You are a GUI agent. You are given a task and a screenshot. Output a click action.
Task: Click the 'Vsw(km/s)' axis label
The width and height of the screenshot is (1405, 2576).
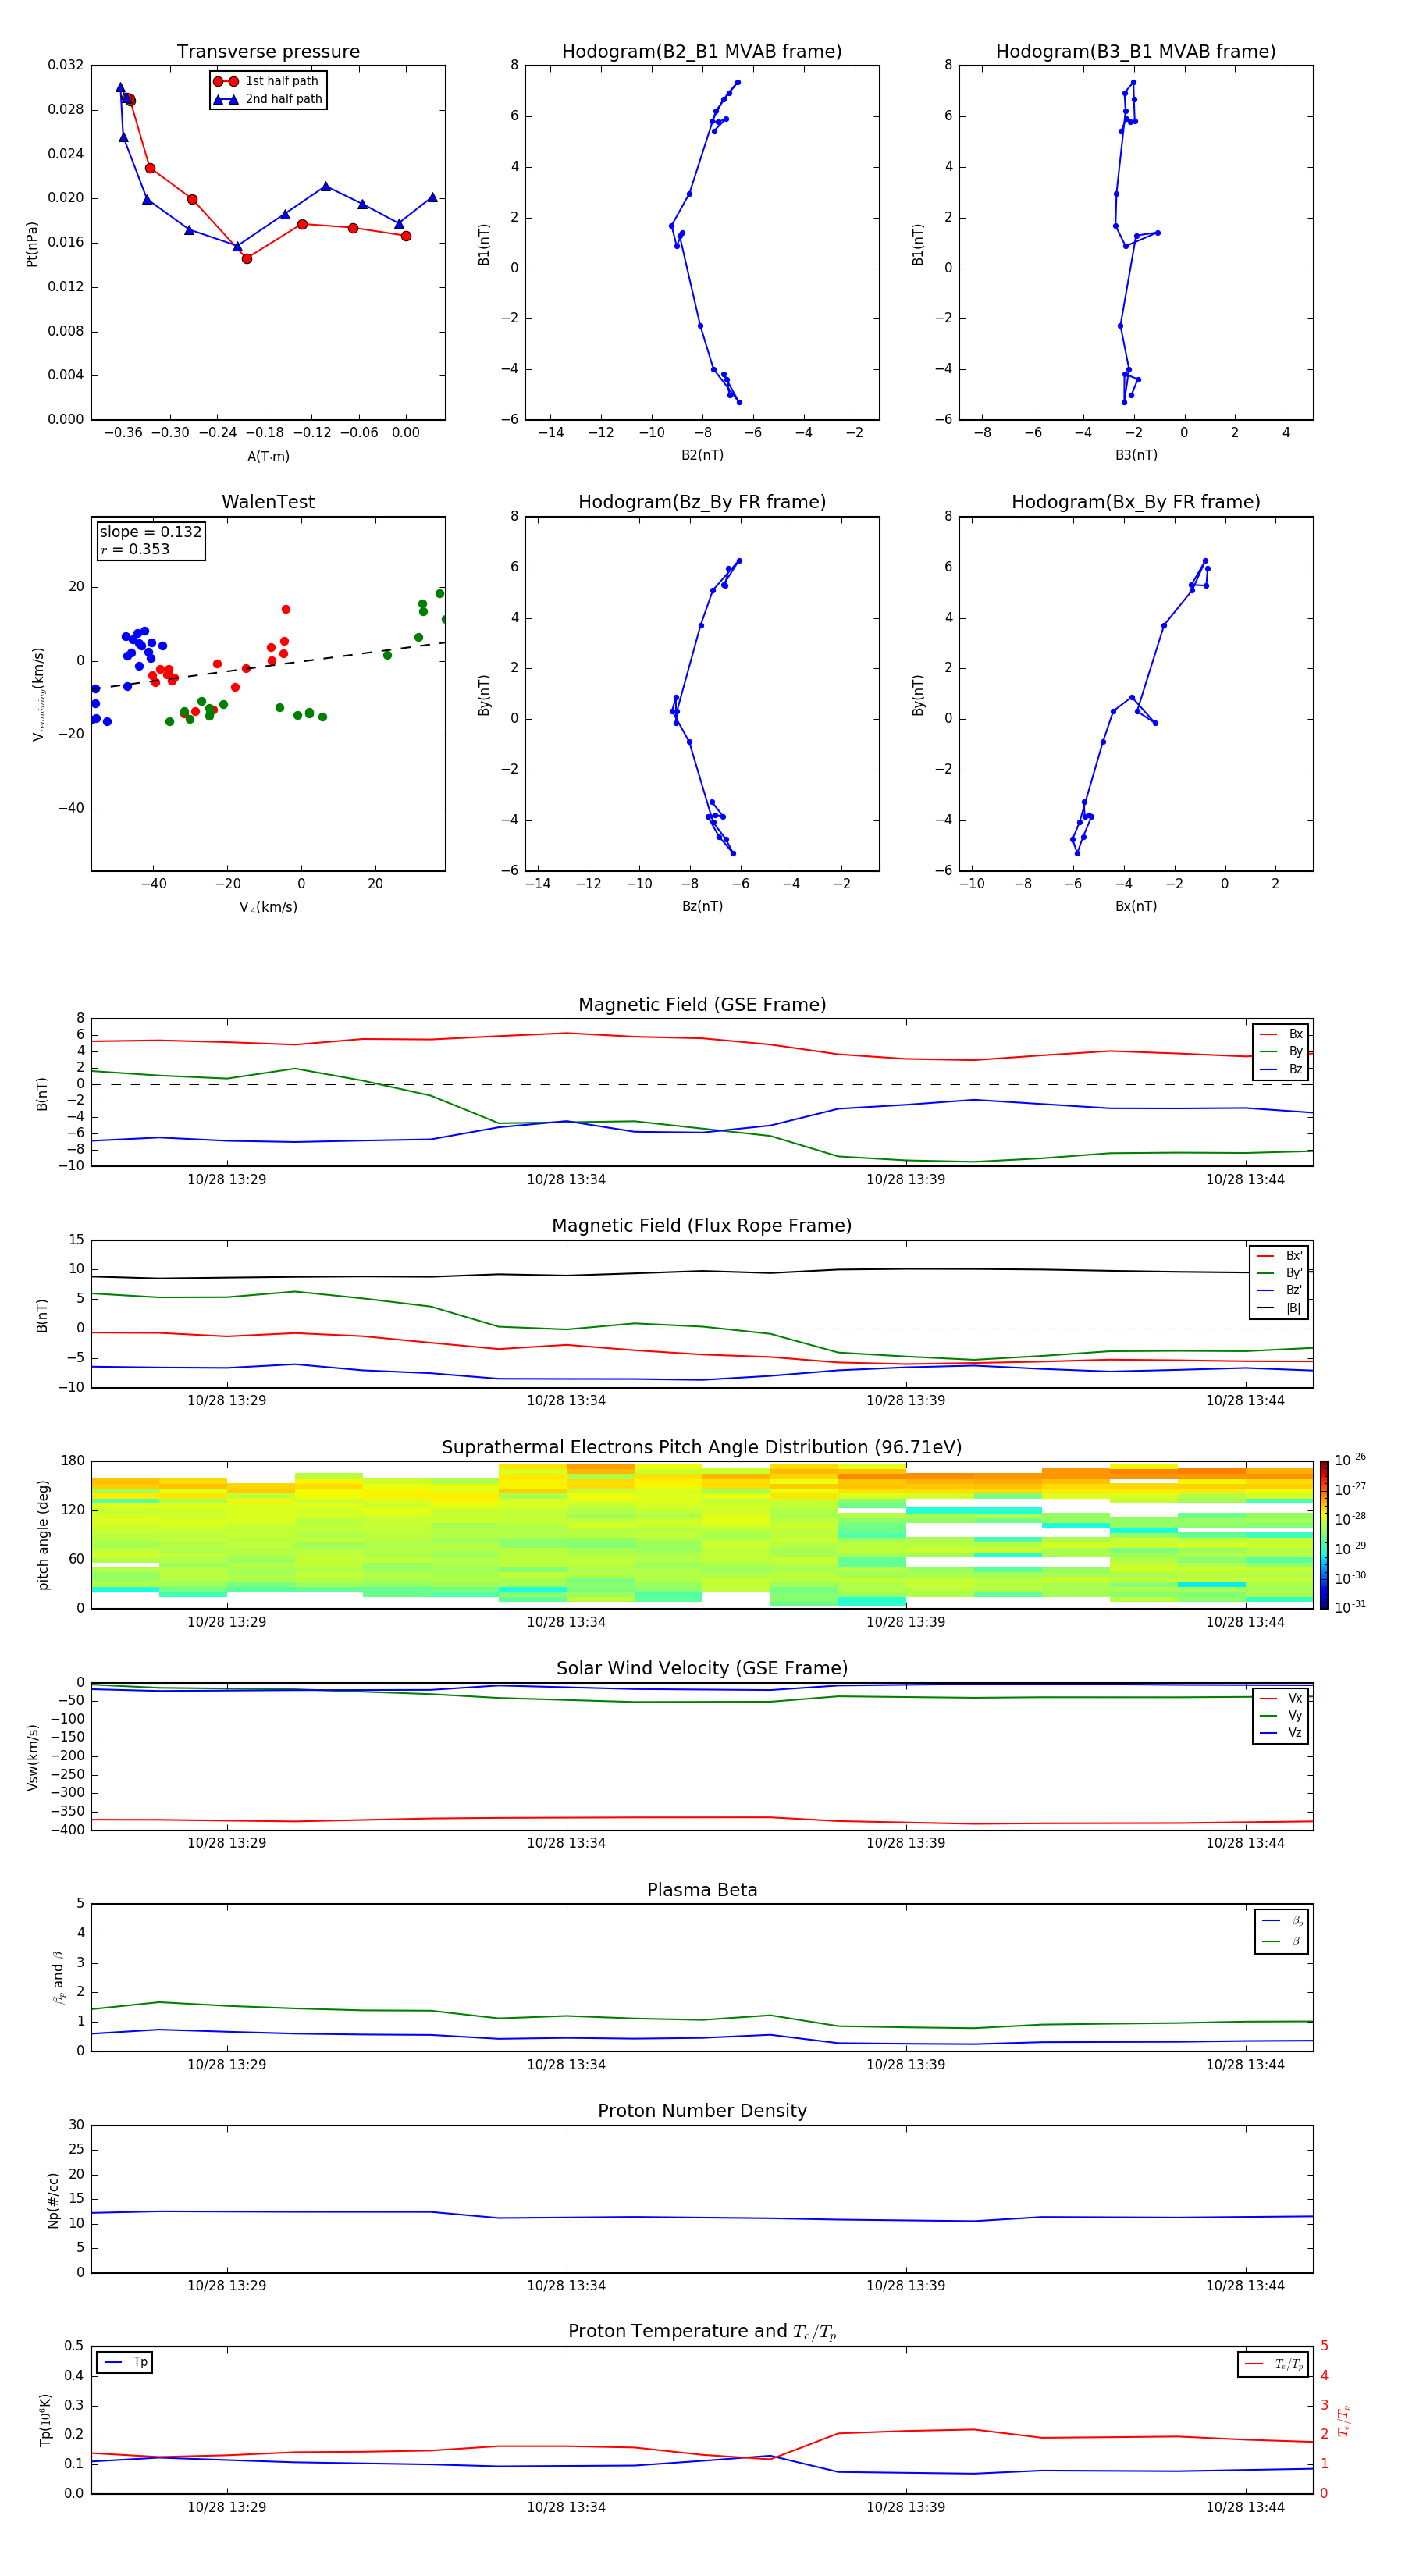point(33,1757)
